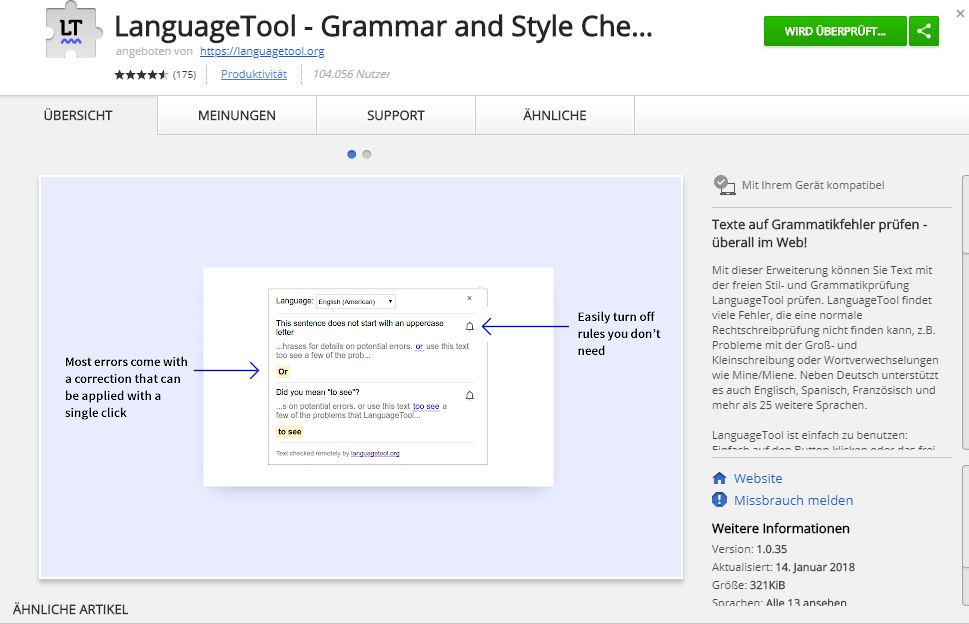Click the 'Ähnliche Artikel' section heading
Viewport: 969px width, 624px height.
click(70, 609)
